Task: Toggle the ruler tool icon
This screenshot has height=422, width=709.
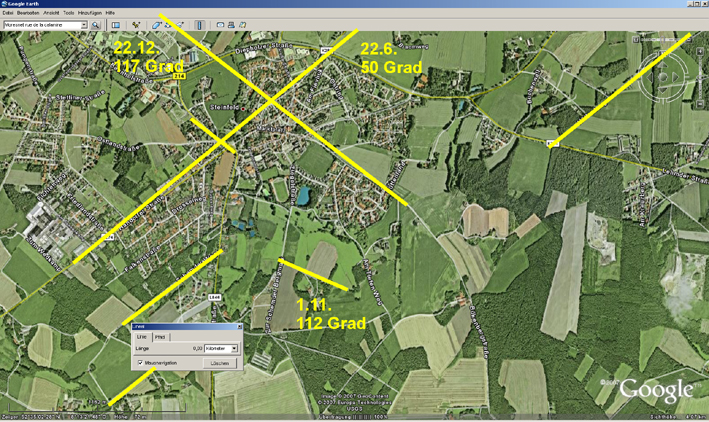Action: coord(199,25)
